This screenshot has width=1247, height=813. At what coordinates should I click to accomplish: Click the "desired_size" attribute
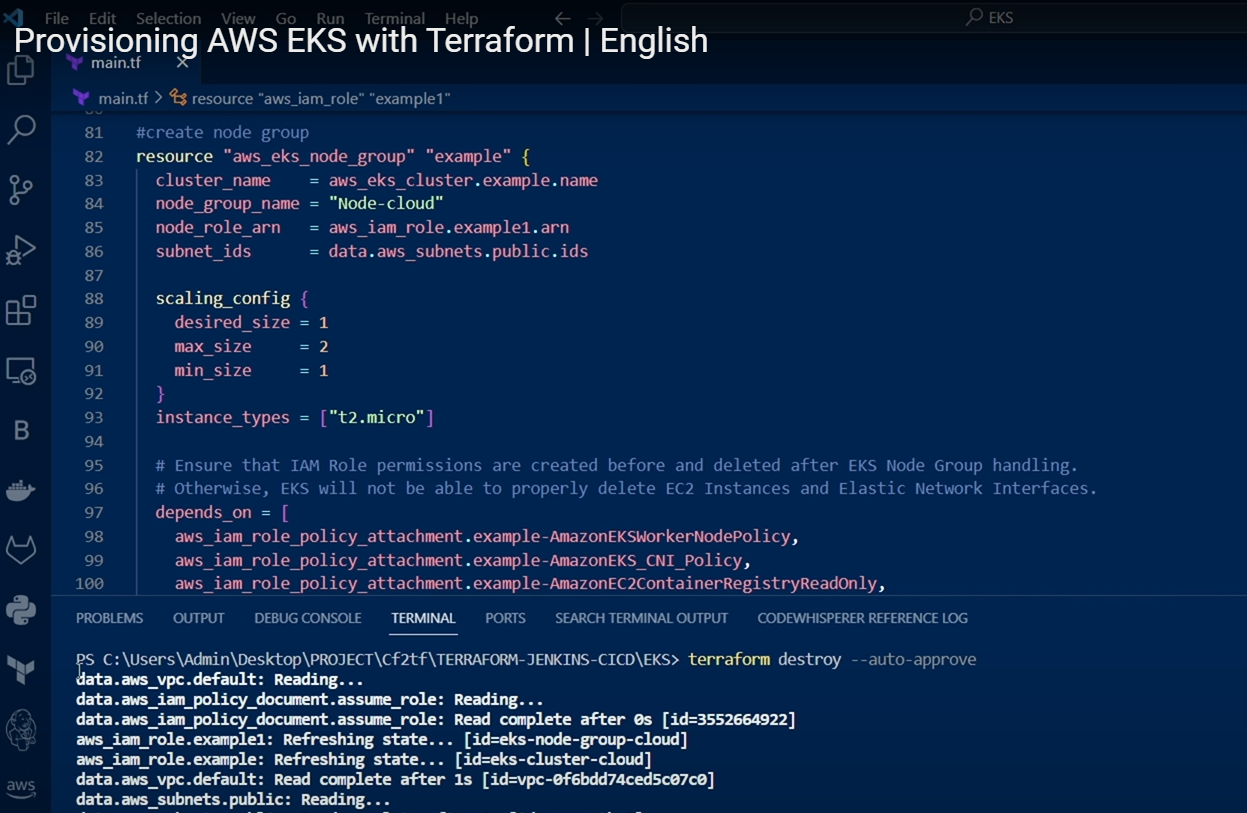[232, 323]
